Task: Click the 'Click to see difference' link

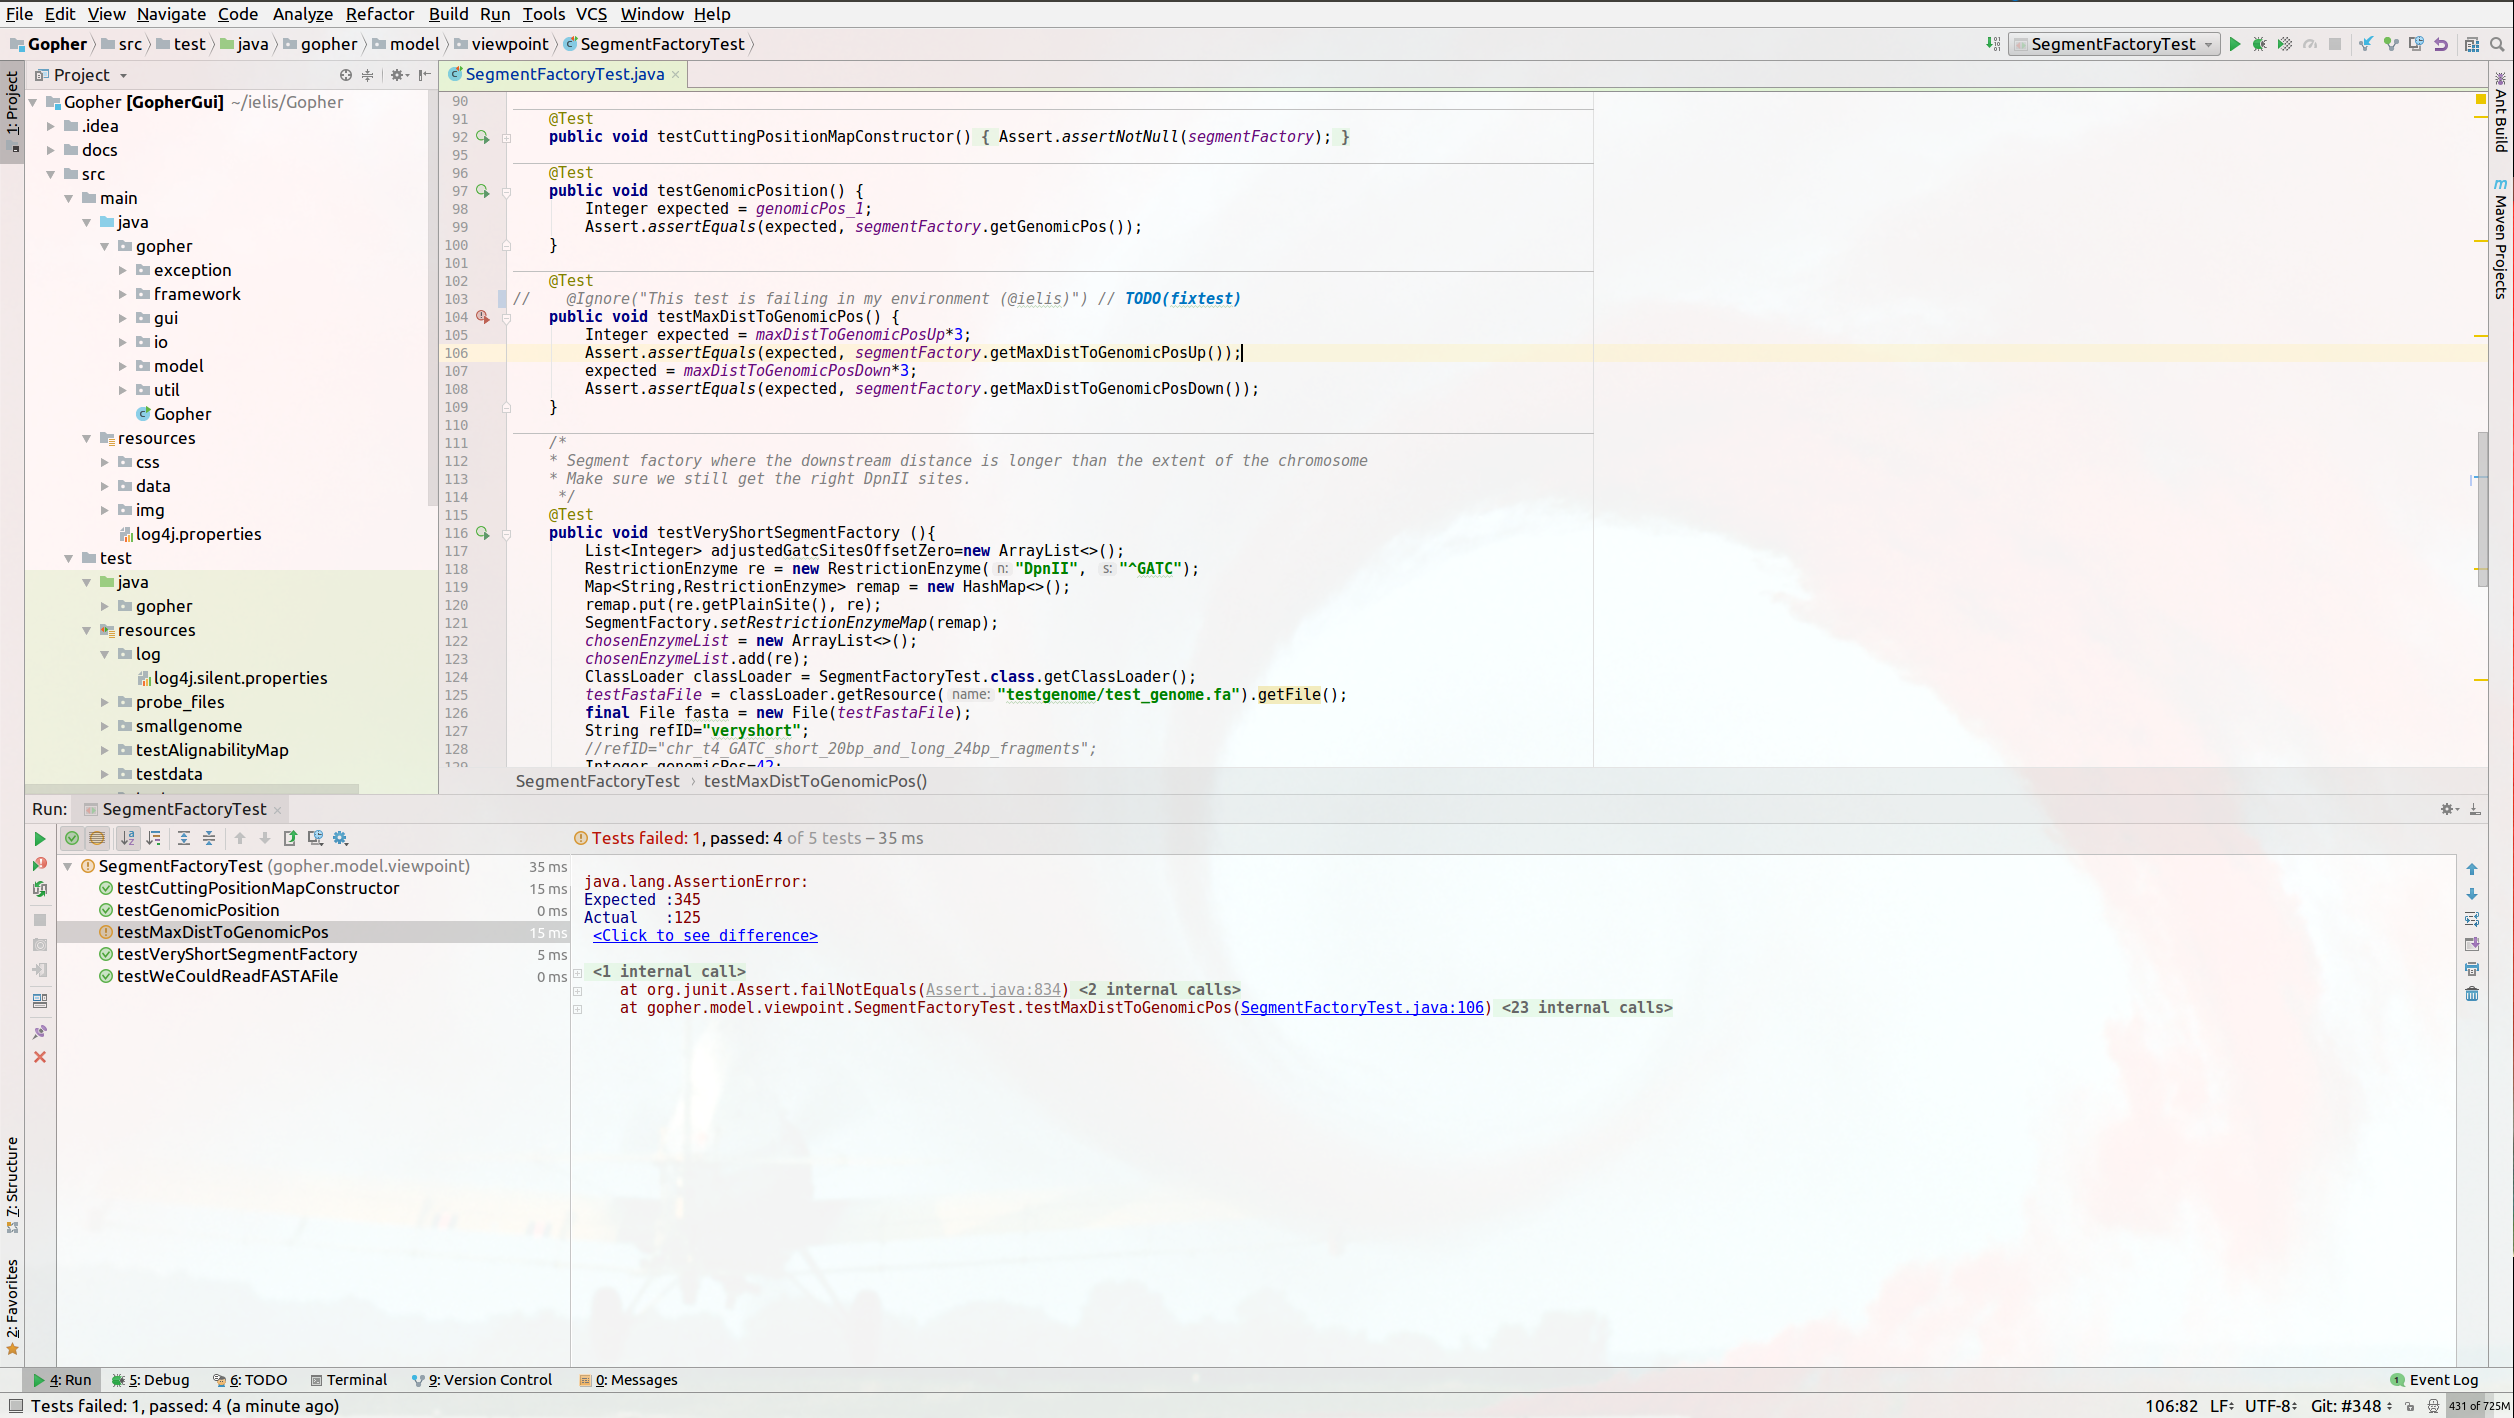Action: [x=705, y=936]
